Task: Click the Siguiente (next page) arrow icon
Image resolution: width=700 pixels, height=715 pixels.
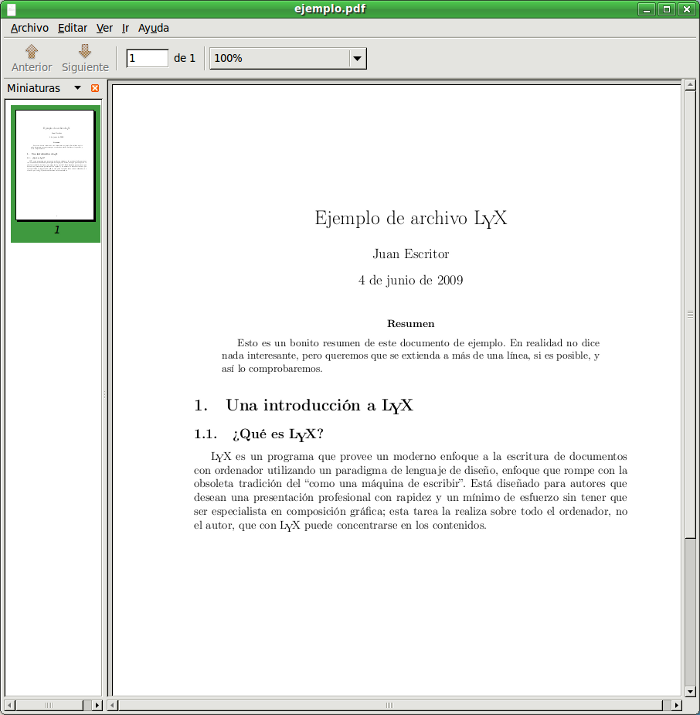Action: coord(85,51)
